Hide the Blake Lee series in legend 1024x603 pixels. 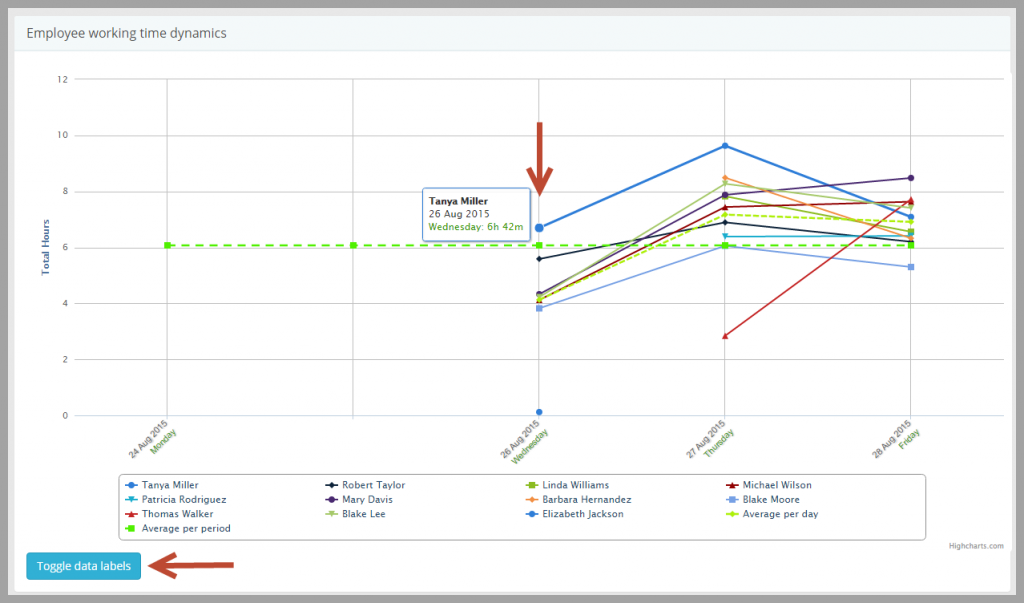click(355, 513)
